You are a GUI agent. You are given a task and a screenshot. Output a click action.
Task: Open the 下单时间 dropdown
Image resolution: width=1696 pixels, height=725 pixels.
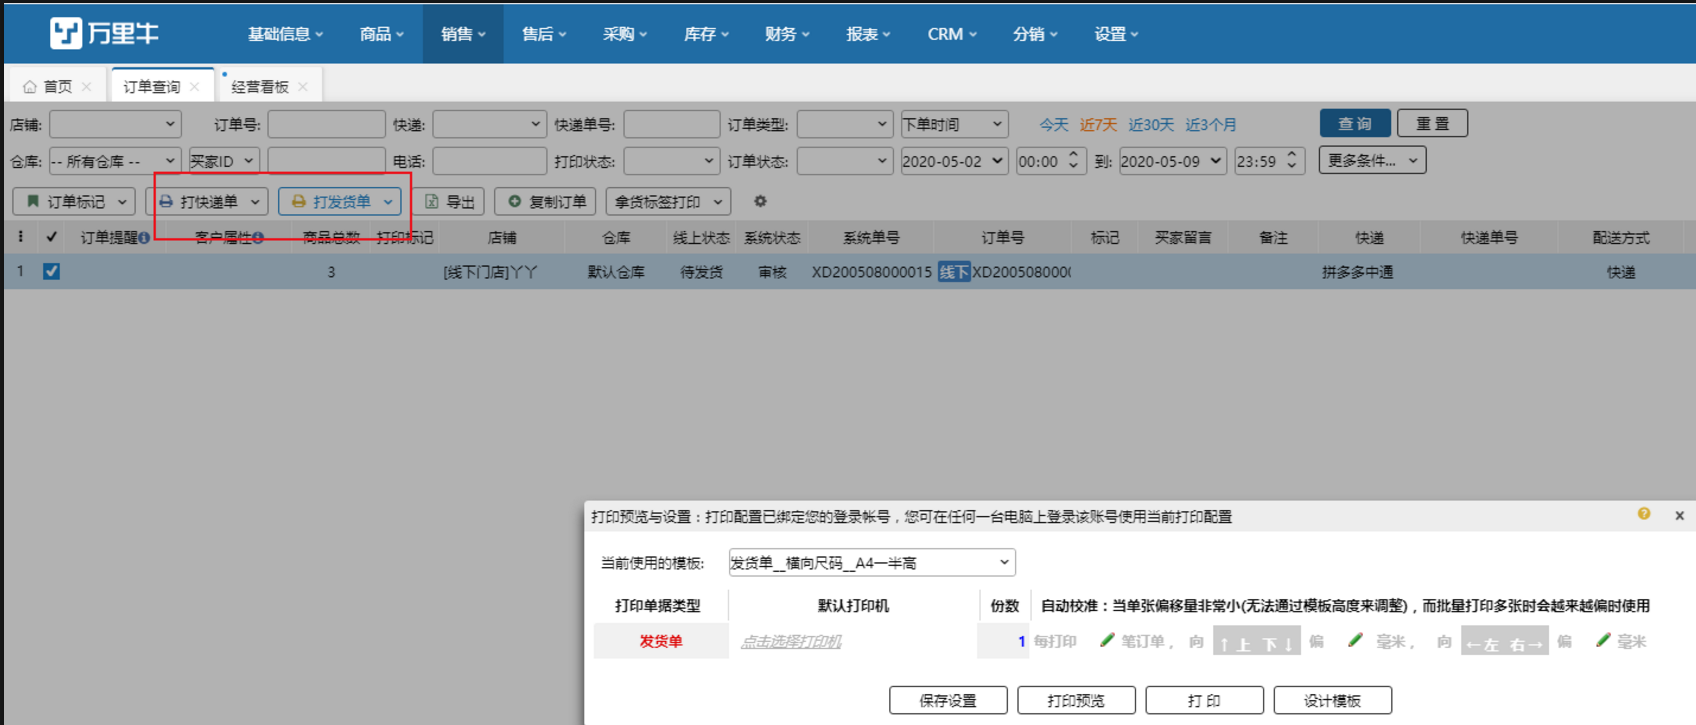953,124
